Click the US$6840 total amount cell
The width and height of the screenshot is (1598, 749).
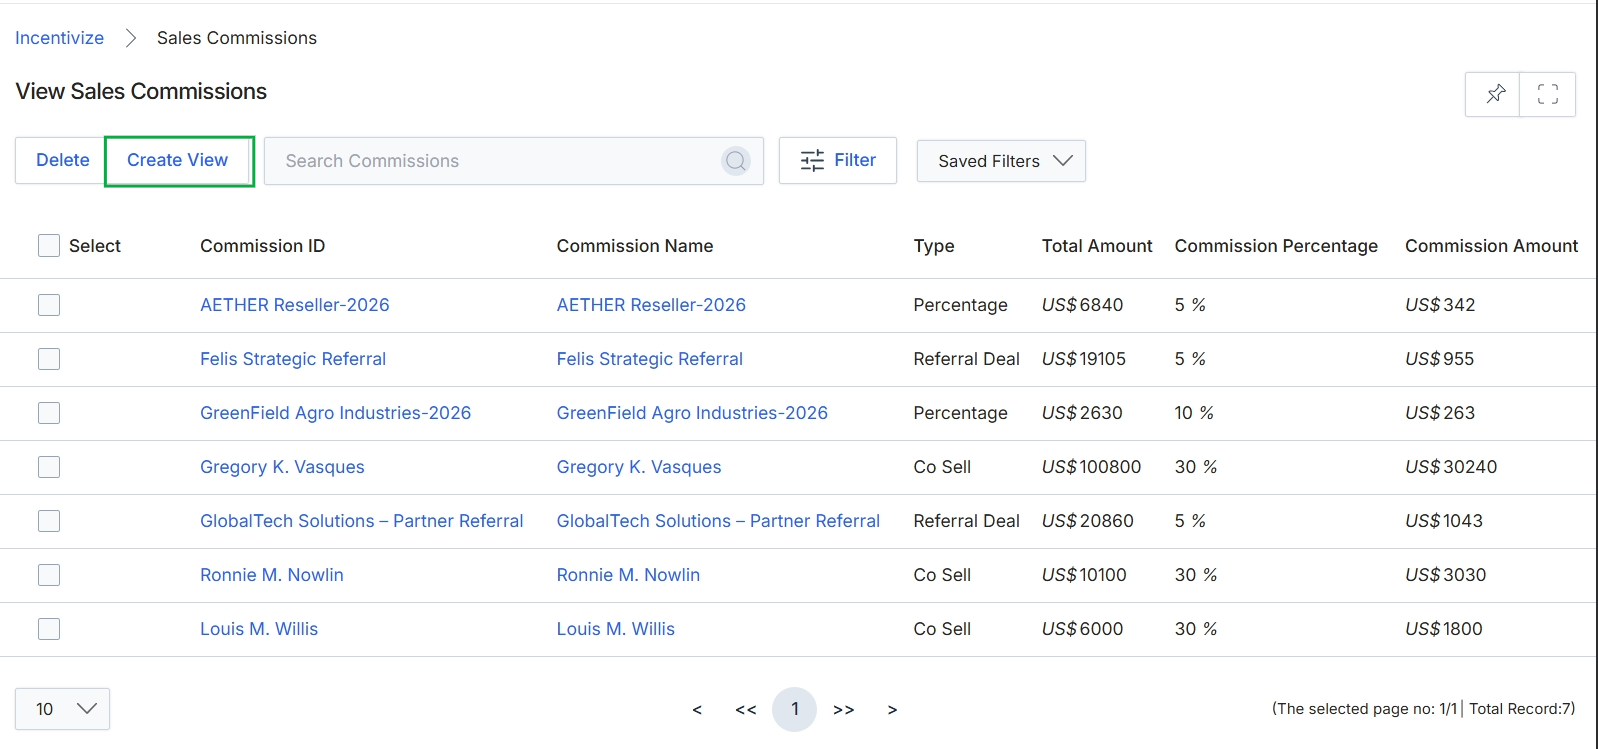coord(1082,305)
